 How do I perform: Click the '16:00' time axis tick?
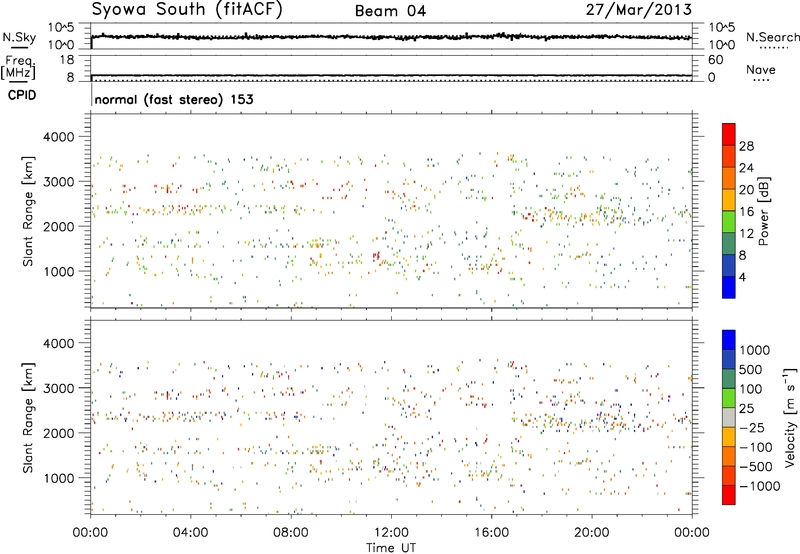tap(491, 533)
